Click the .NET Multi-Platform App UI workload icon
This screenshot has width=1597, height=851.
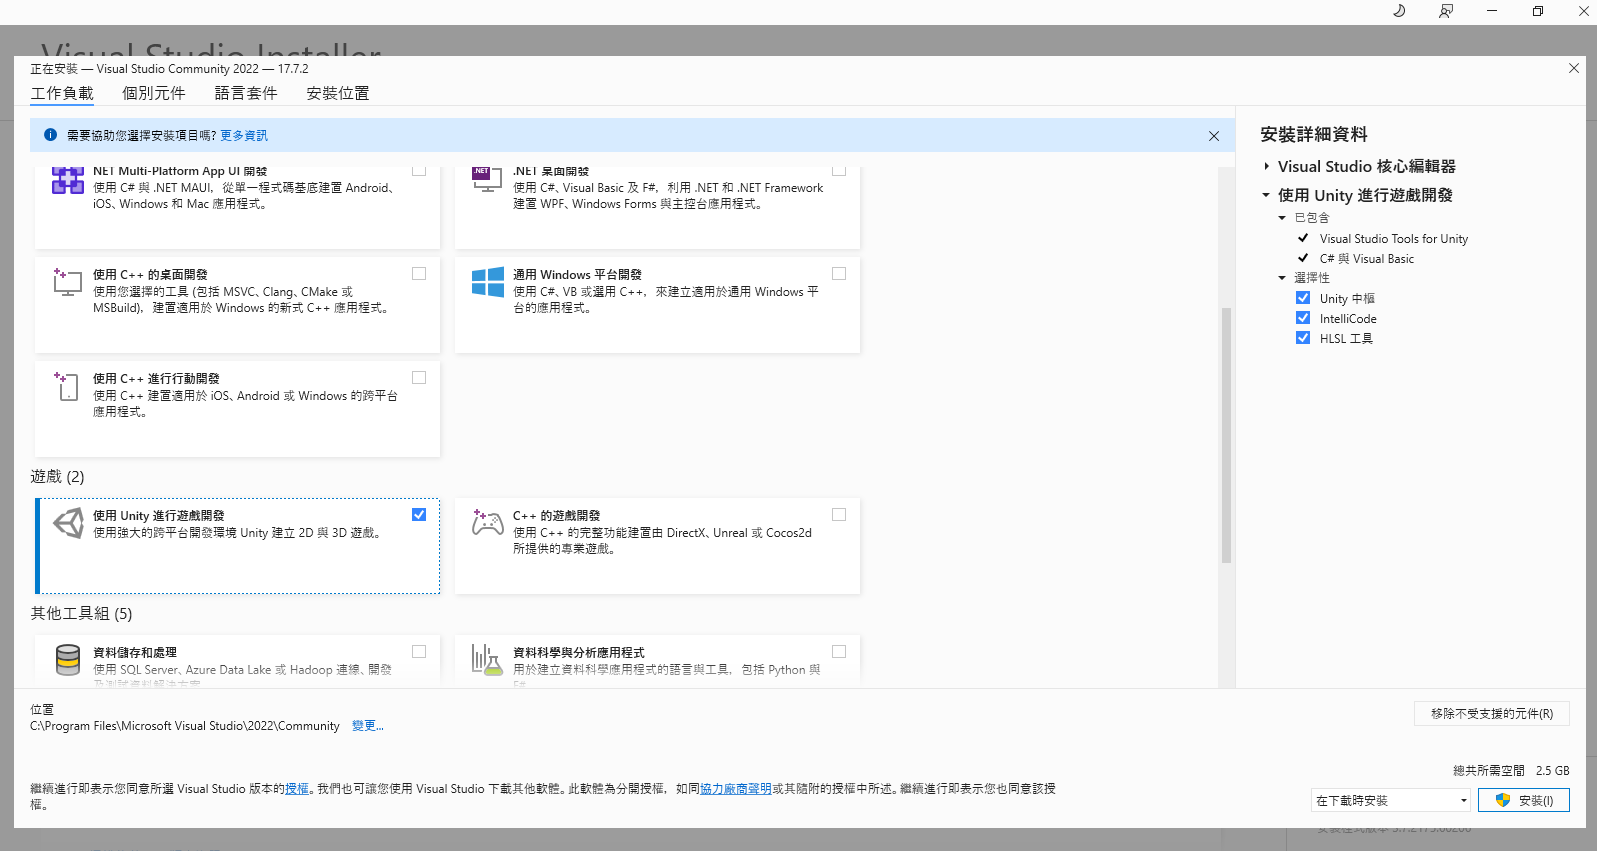[68, 180]
